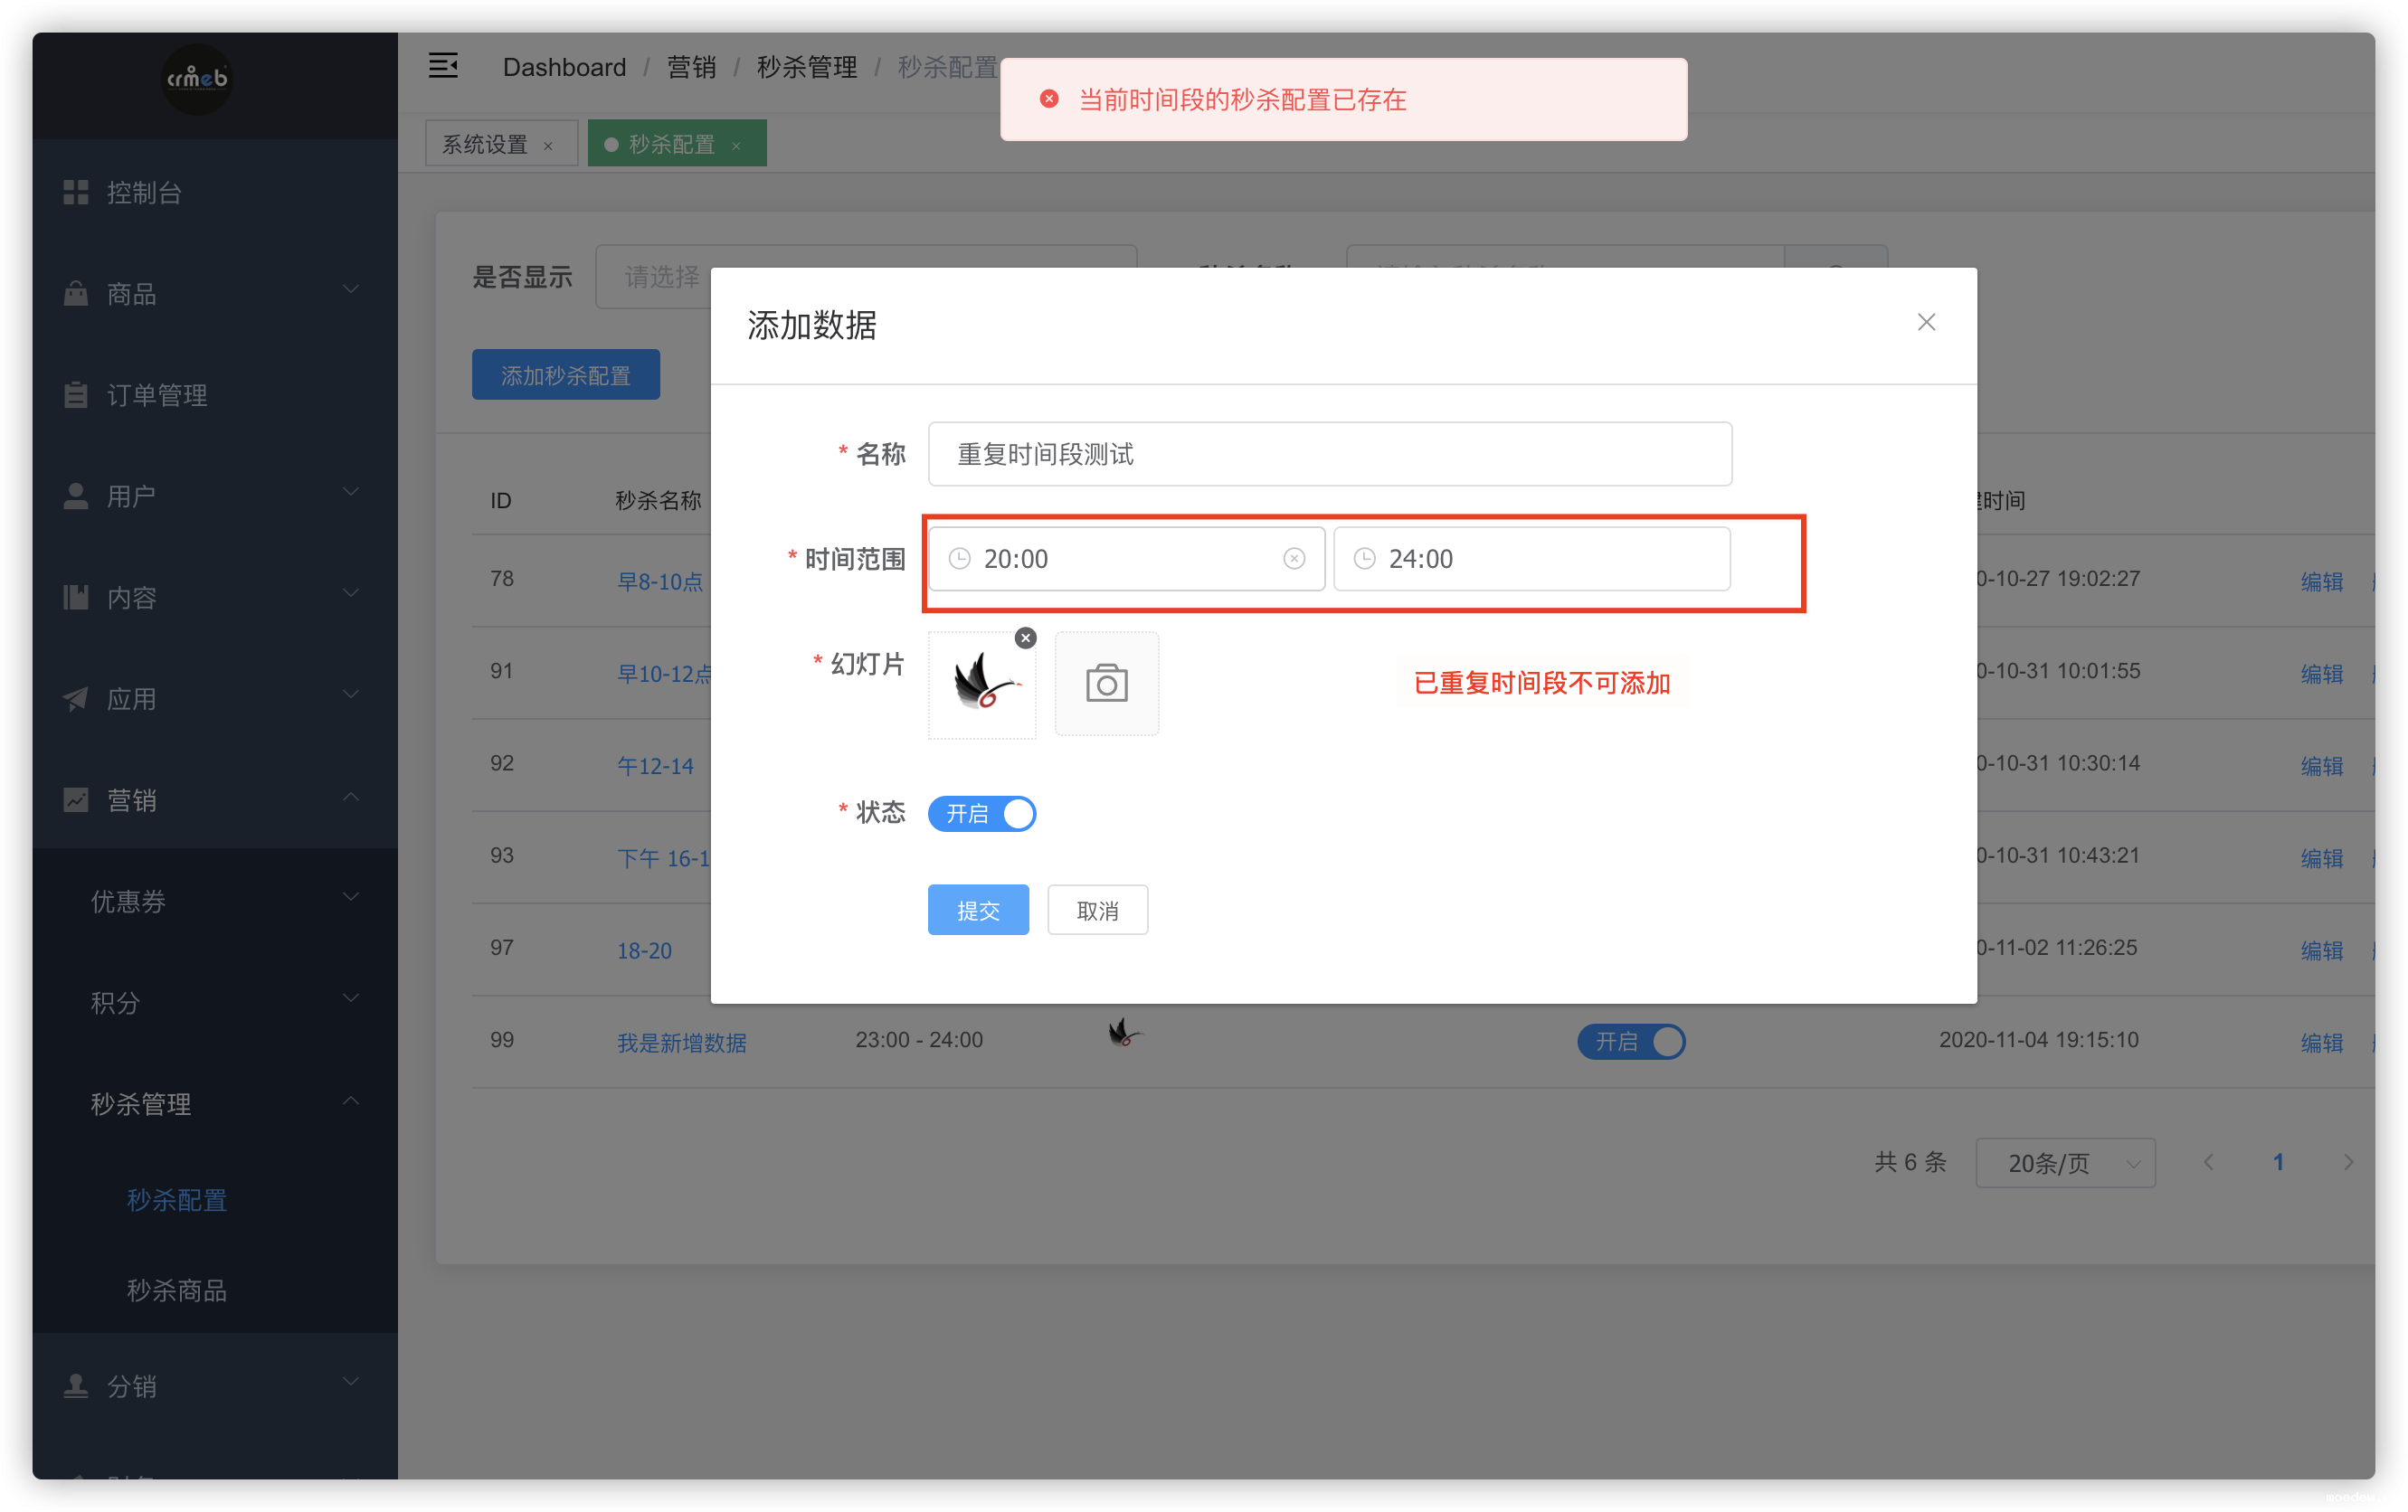
Task: Click the 提交 submit button
Action: [977, 910]
